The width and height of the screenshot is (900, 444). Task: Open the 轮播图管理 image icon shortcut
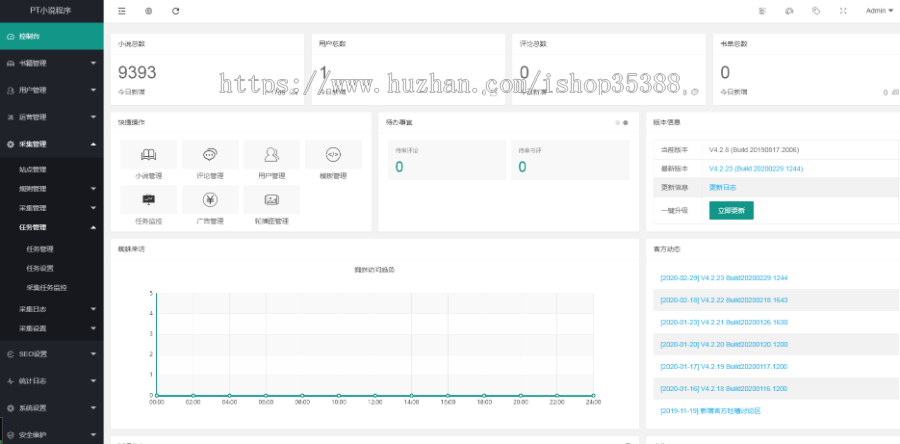coord(271,200)
